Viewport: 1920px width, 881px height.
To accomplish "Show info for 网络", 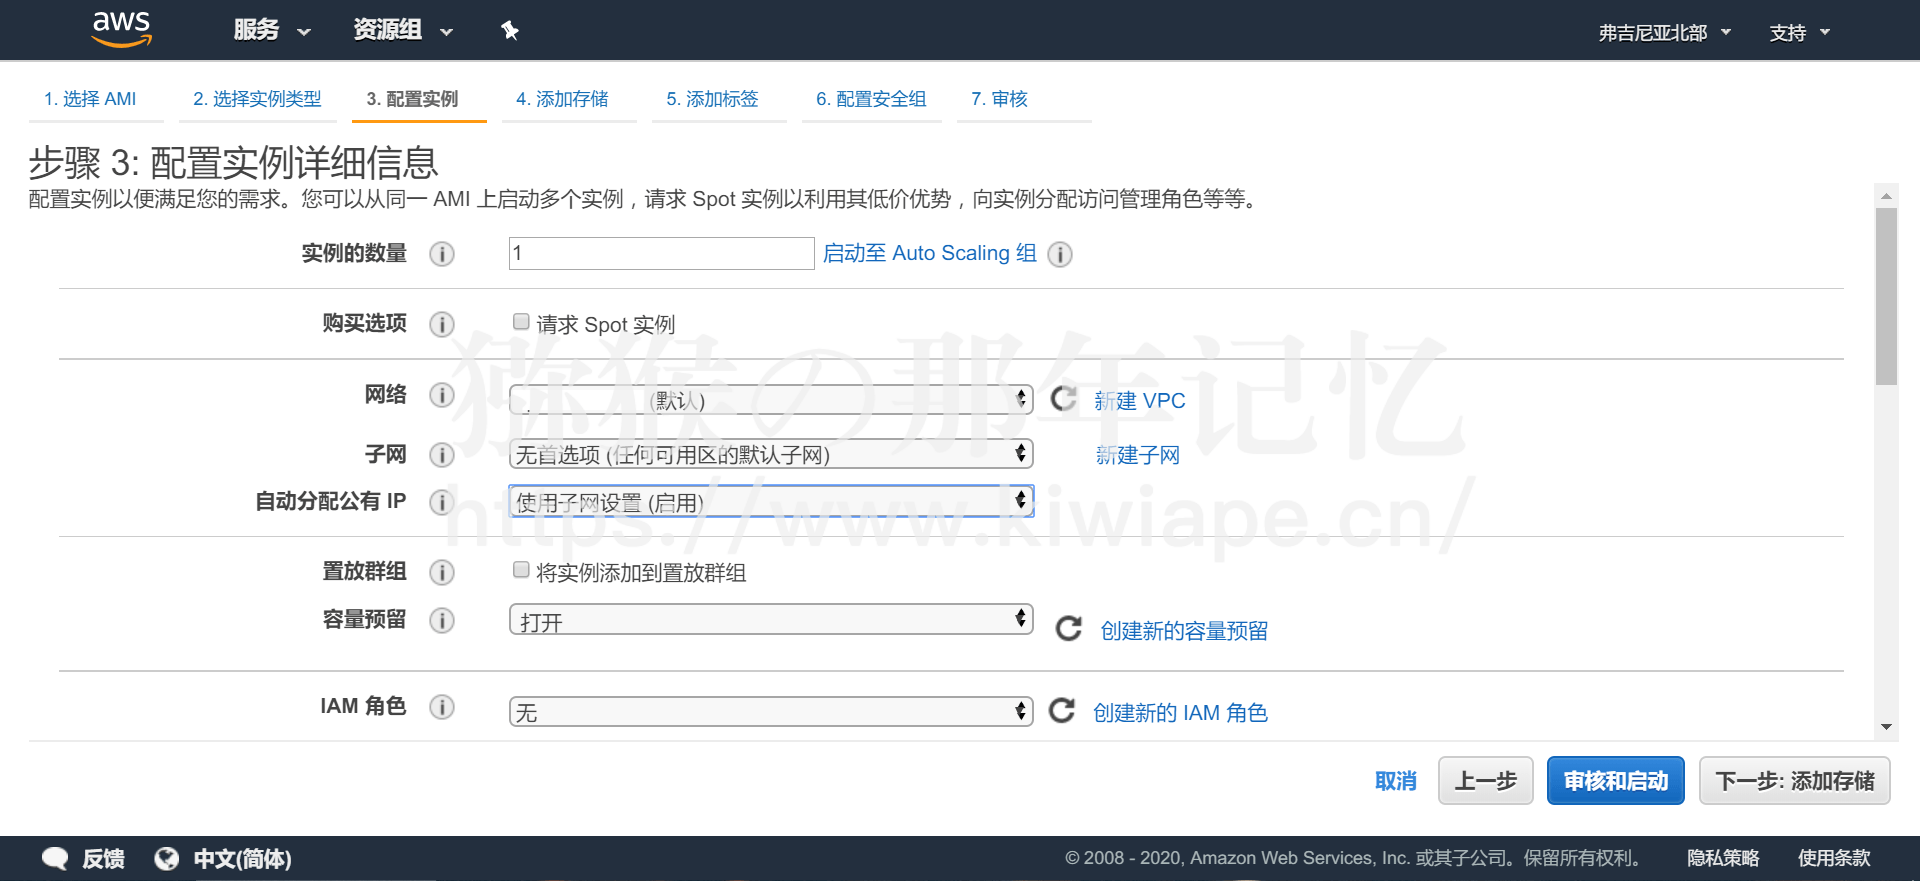I will (442, 395).
